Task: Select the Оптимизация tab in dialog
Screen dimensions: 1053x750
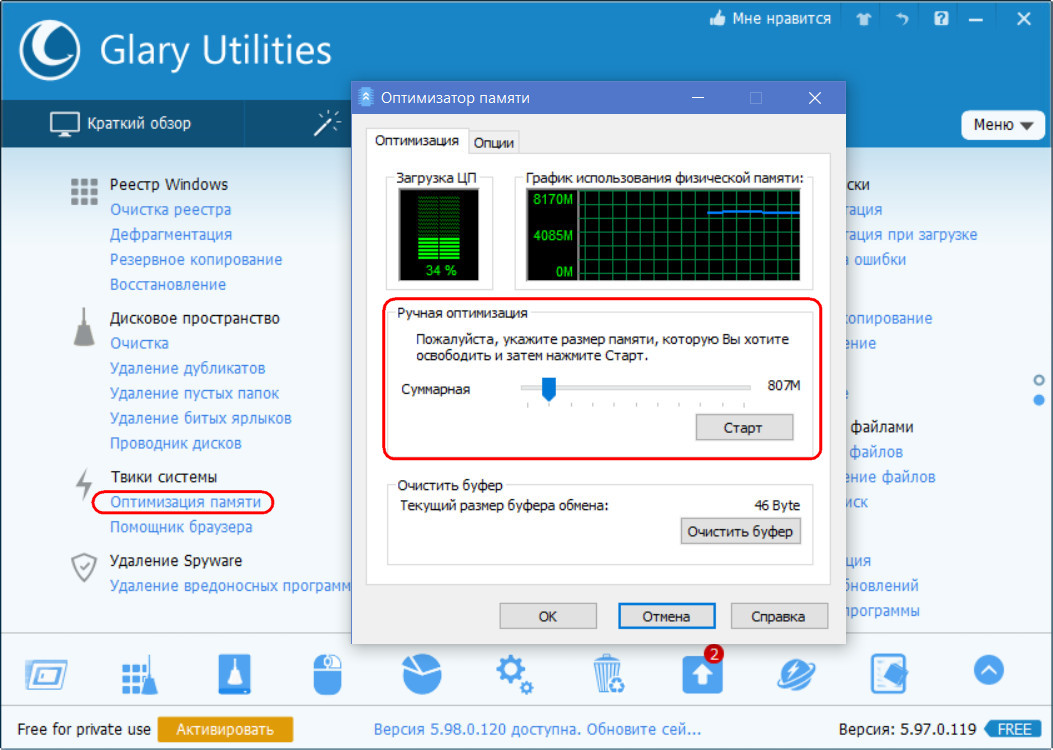Action: pos(416,141)
